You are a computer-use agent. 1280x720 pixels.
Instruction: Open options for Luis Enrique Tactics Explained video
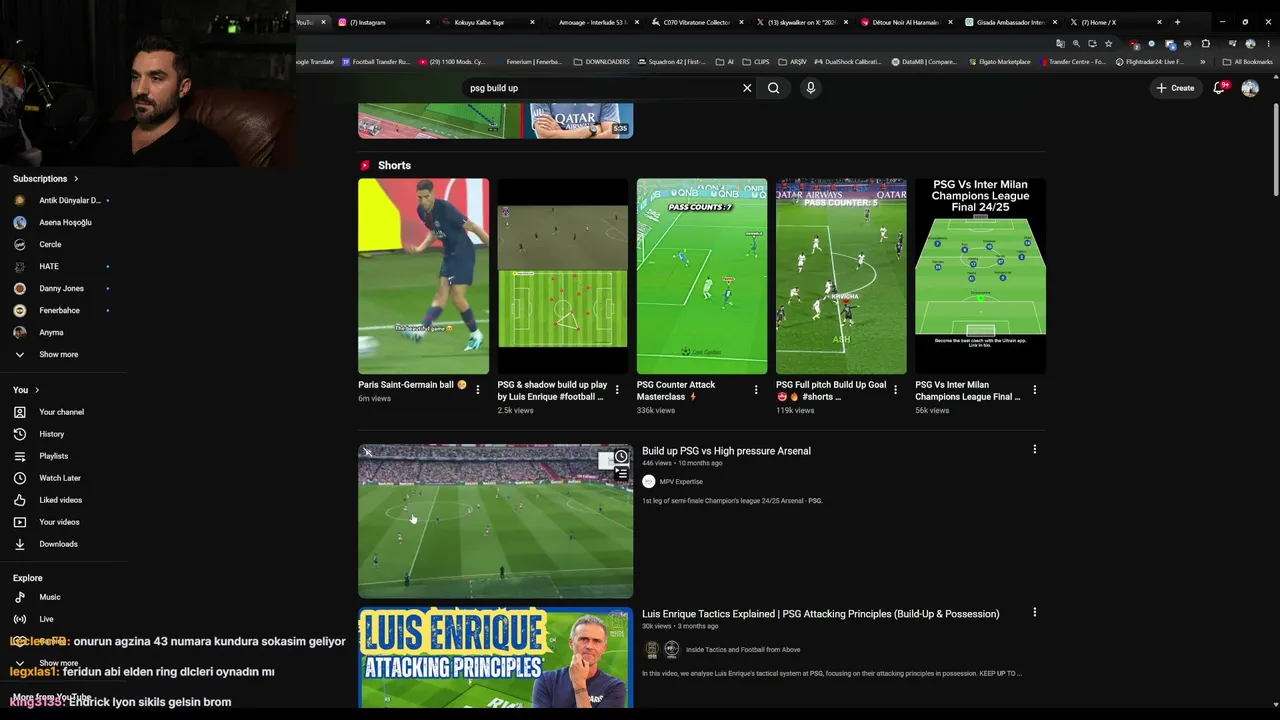pyautogui.click(x=1034, y=612)
